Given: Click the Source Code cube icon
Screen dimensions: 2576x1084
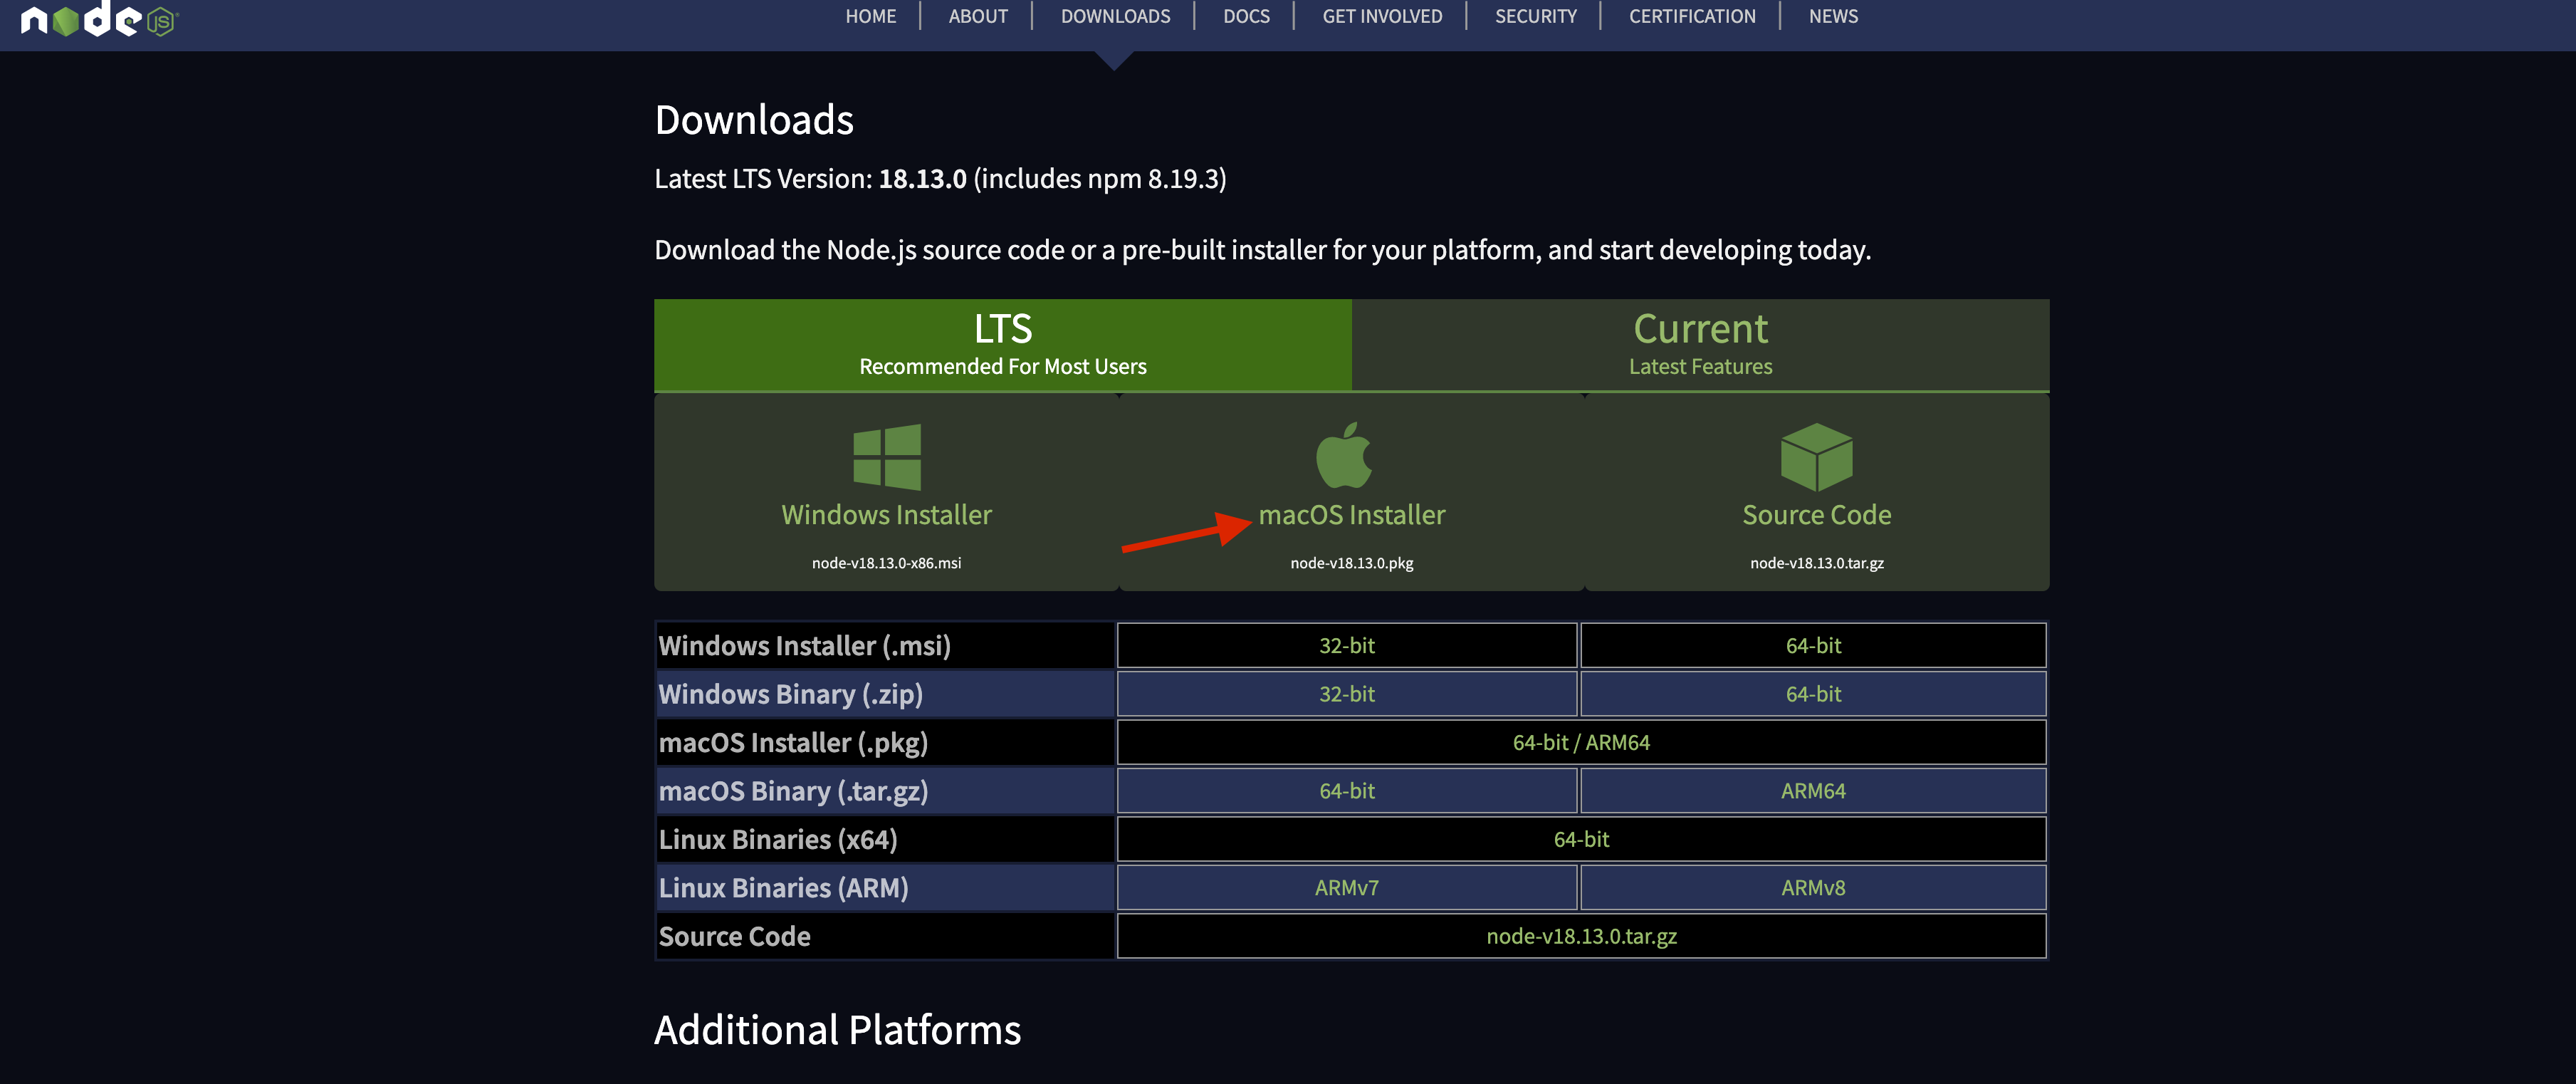Looking at the screenshot, I should [x=1816, y=457].
